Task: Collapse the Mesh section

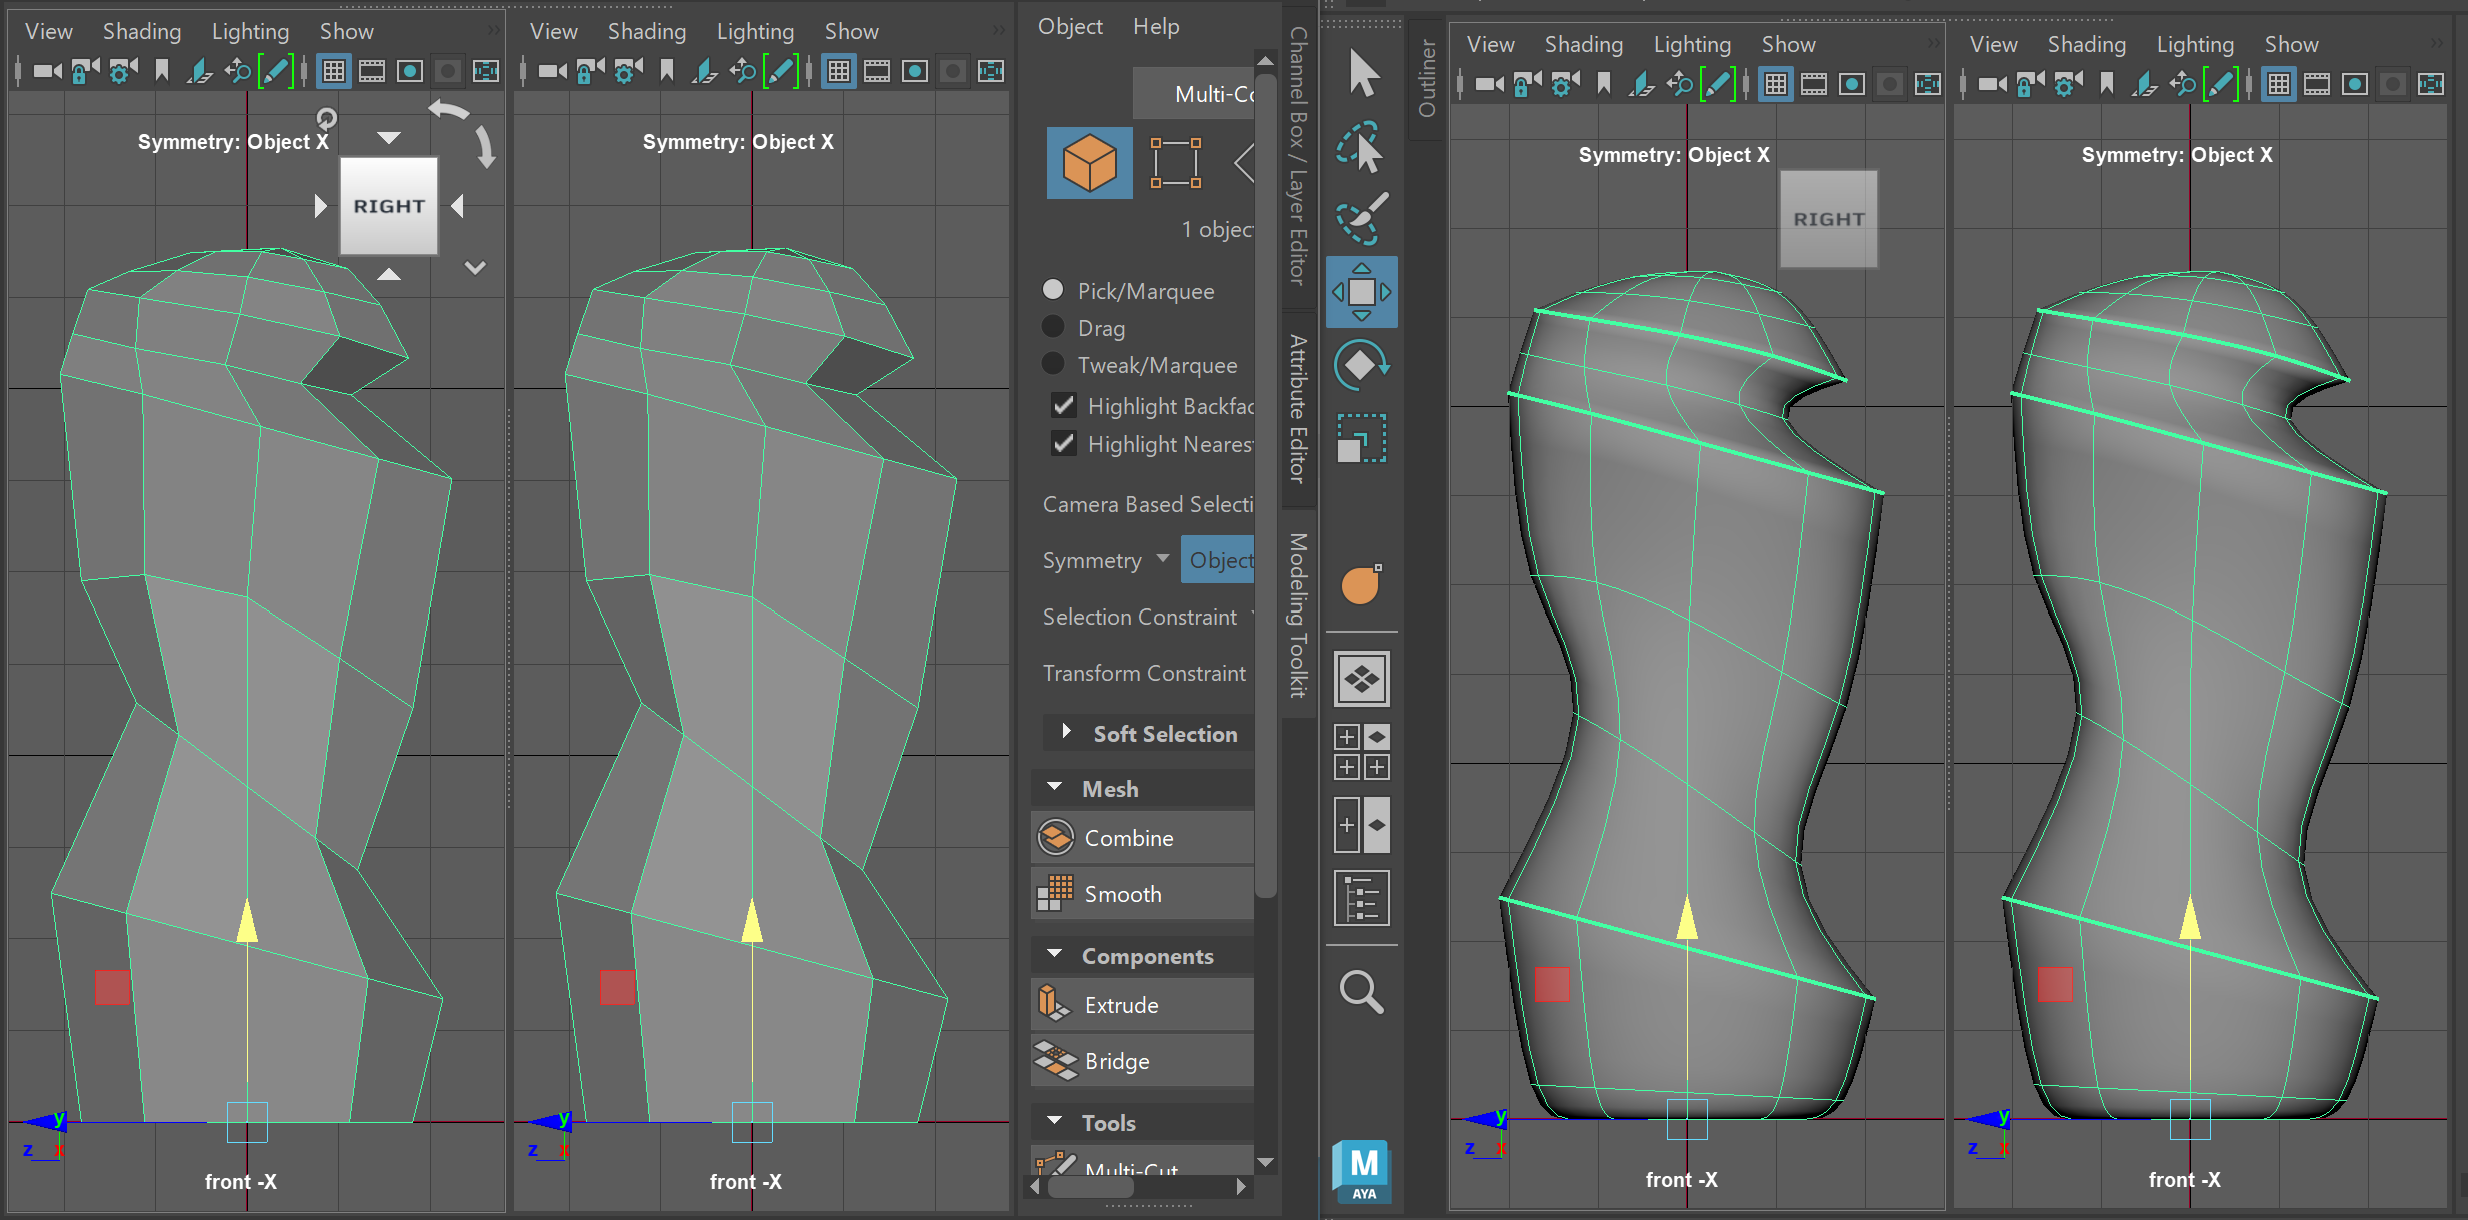Action: pos(1054,788)
